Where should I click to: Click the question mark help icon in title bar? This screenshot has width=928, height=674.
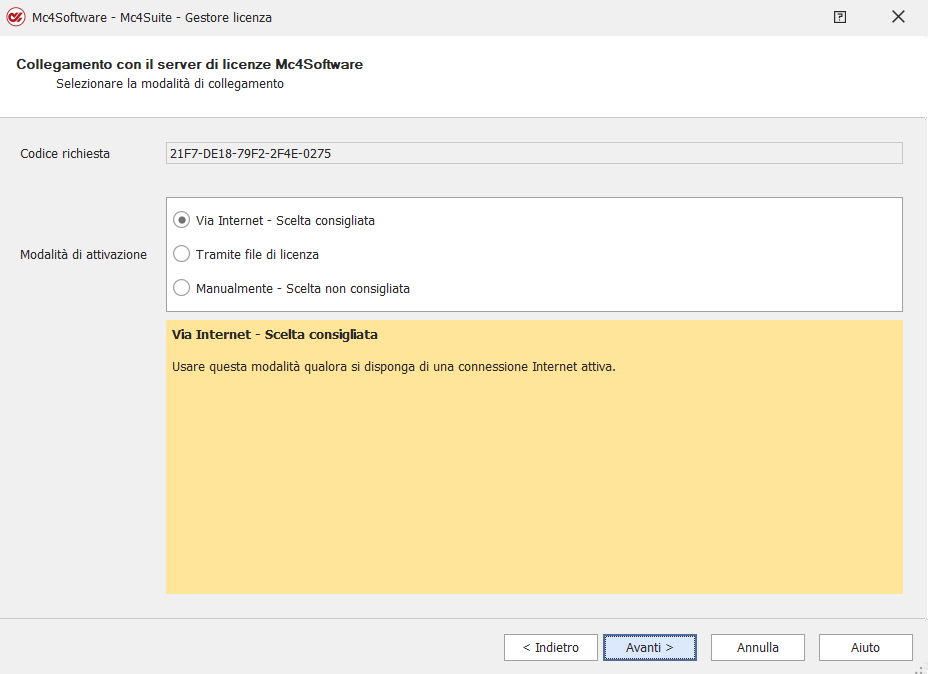[x=840, y=17]
